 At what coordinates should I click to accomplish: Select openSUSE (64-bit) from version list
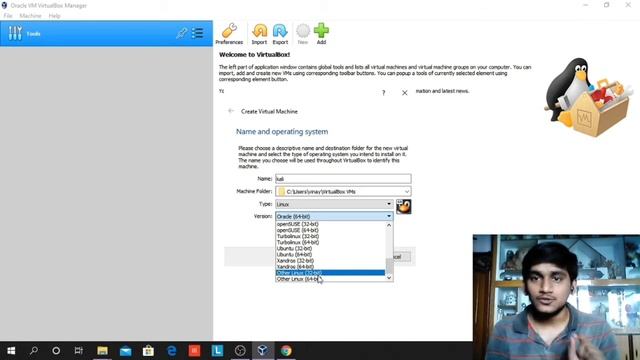tap(330, 230)
